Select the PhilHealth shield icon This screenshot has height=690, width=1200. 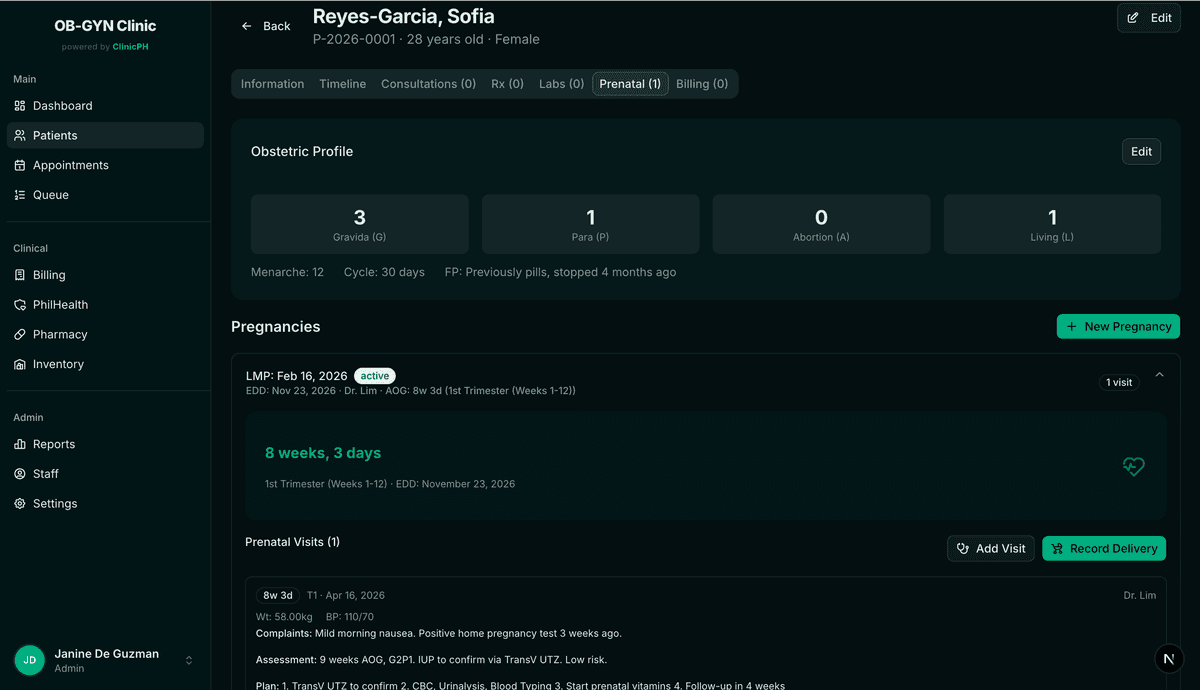pyautogui.click(x=20, y=305)
